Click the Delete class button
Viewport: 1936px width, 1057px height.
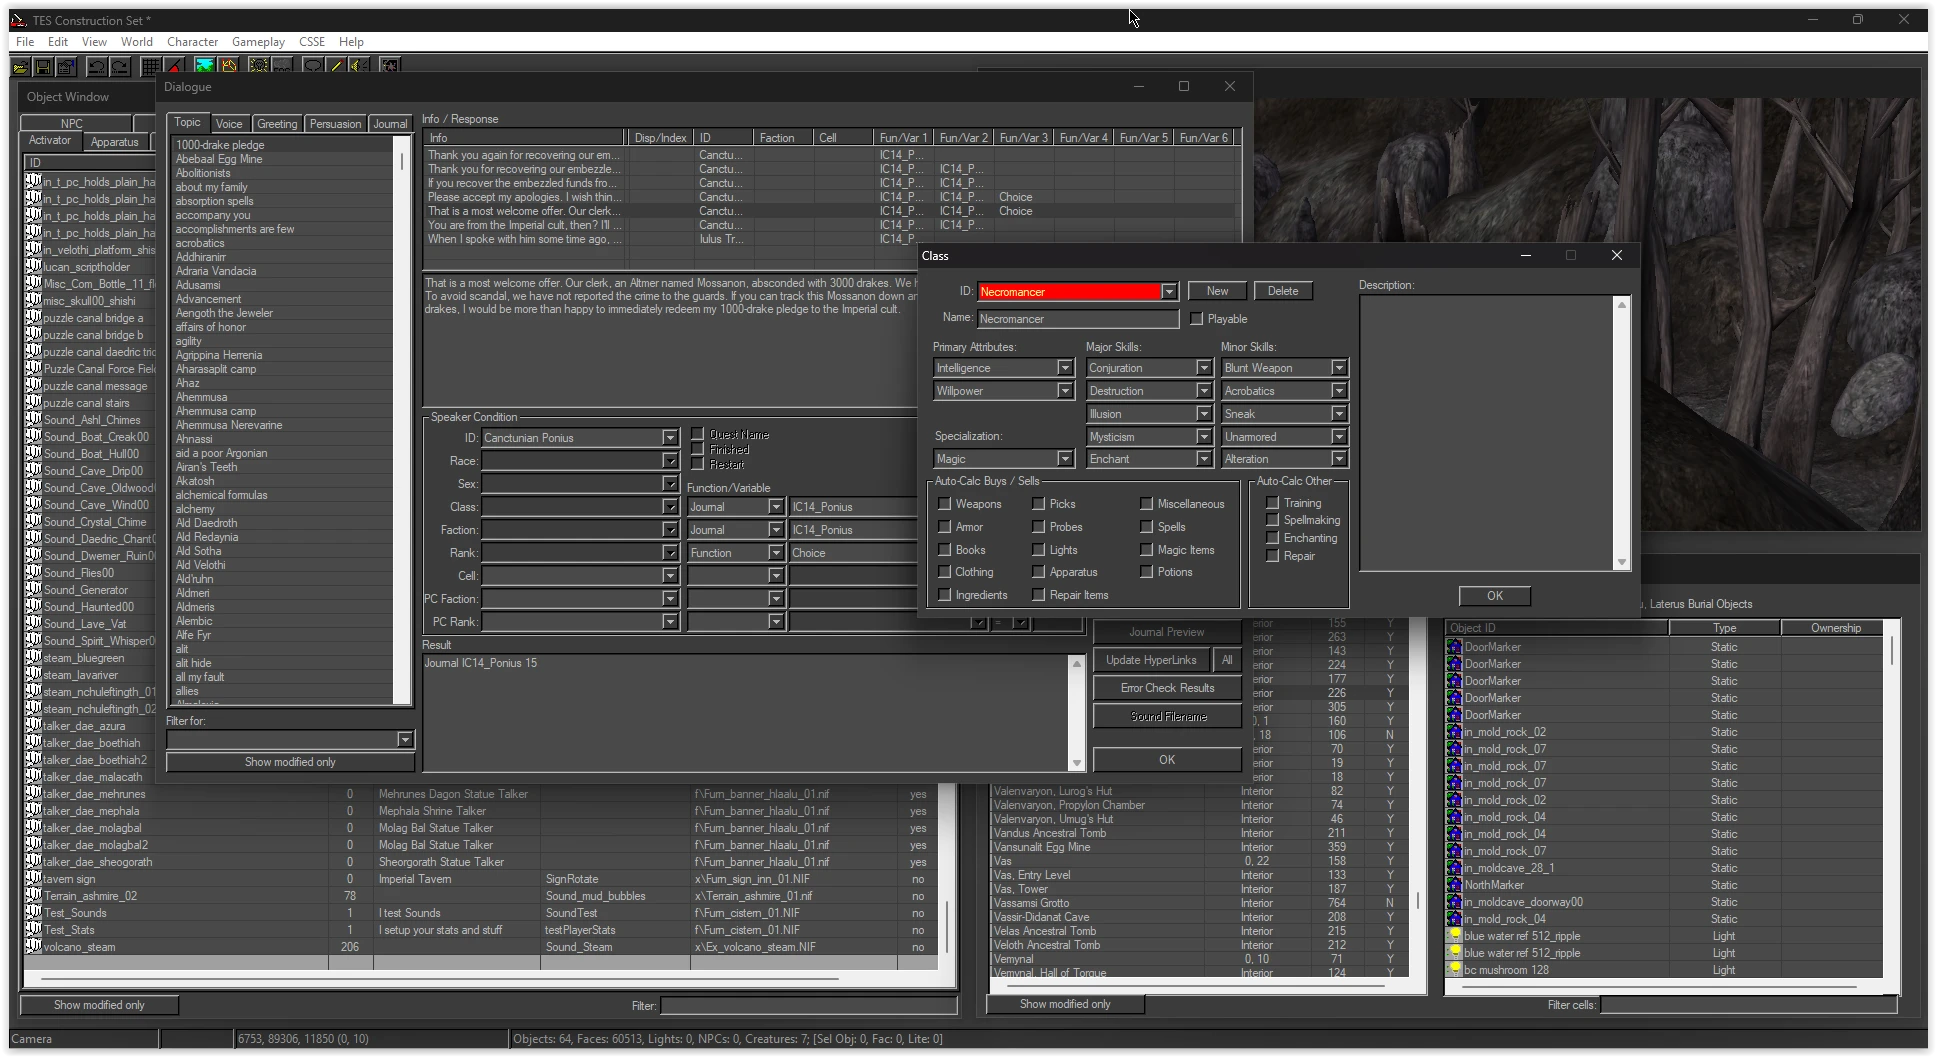(1283, 291)
